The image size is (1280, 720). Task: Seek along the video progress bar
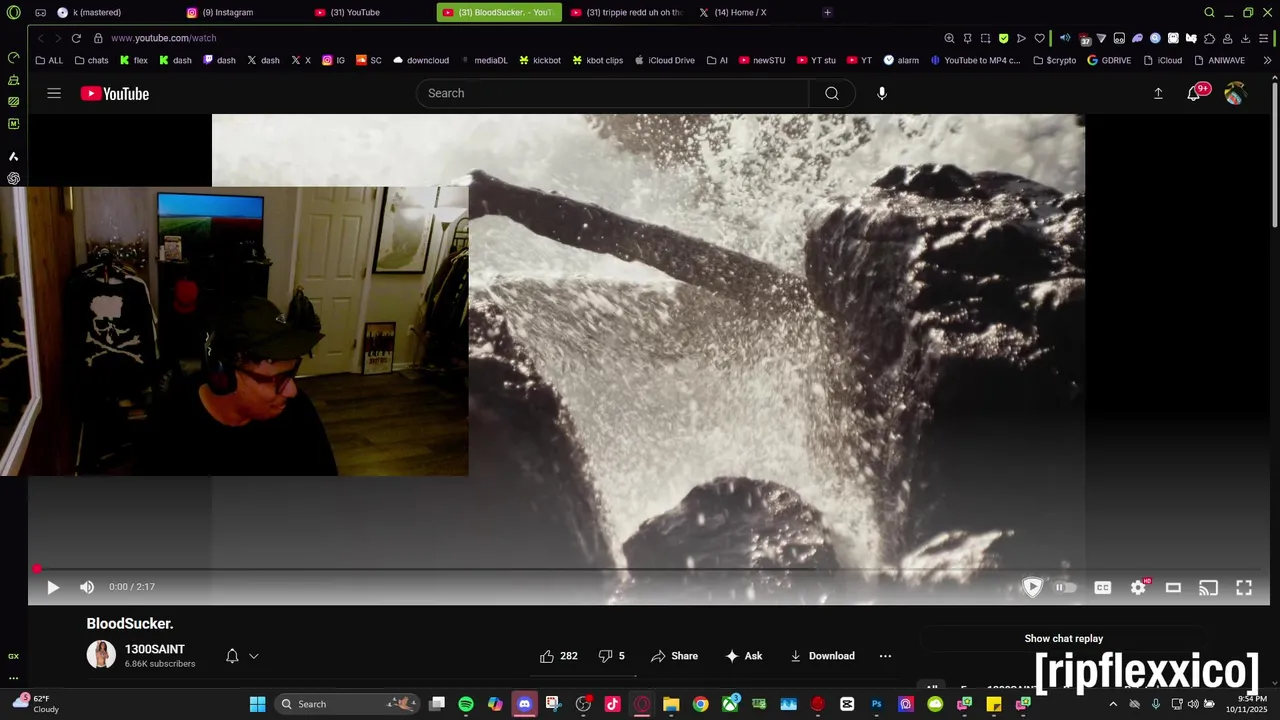649,569
